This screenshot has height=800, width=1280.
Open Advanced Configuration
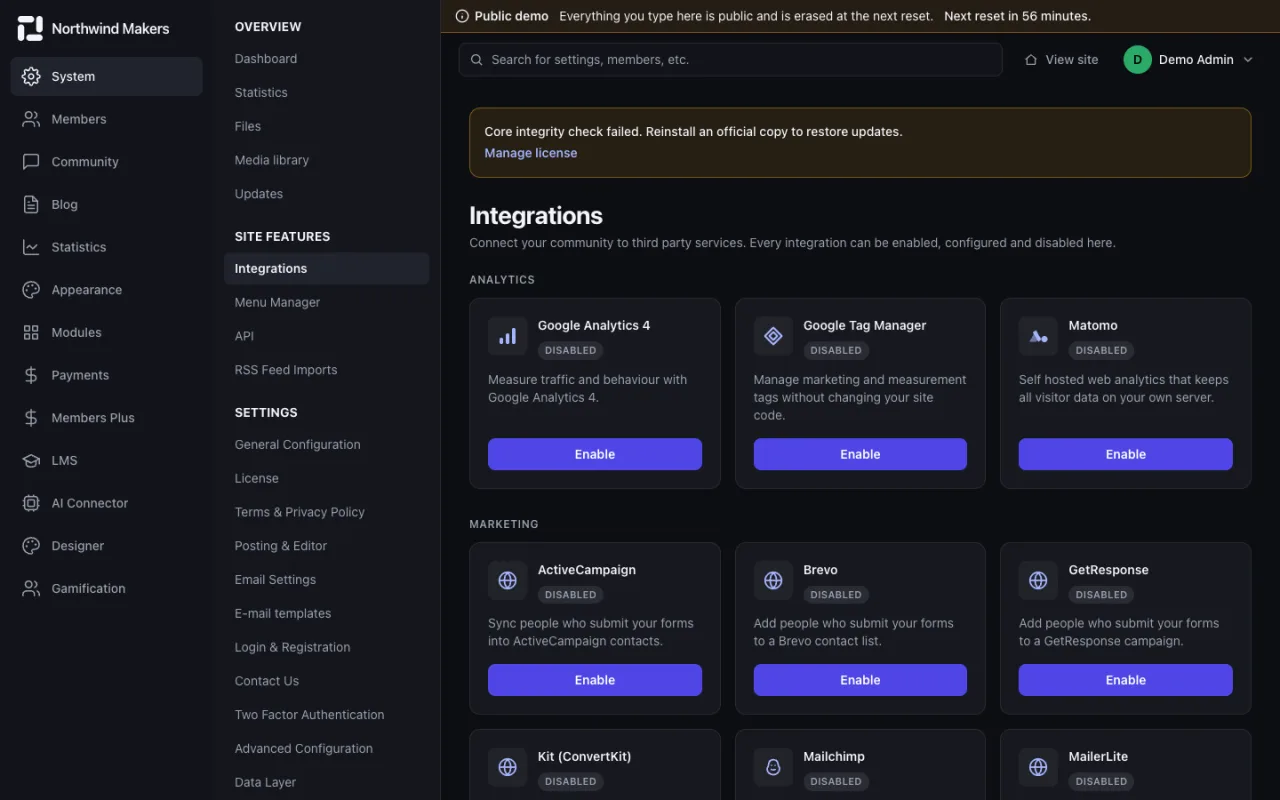(x=304, y=749)
